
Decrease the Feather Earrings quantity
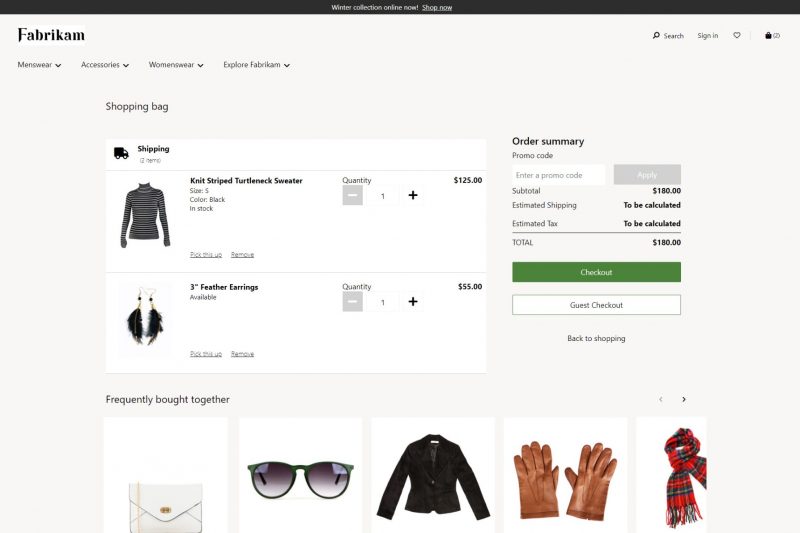click(353, 302)
